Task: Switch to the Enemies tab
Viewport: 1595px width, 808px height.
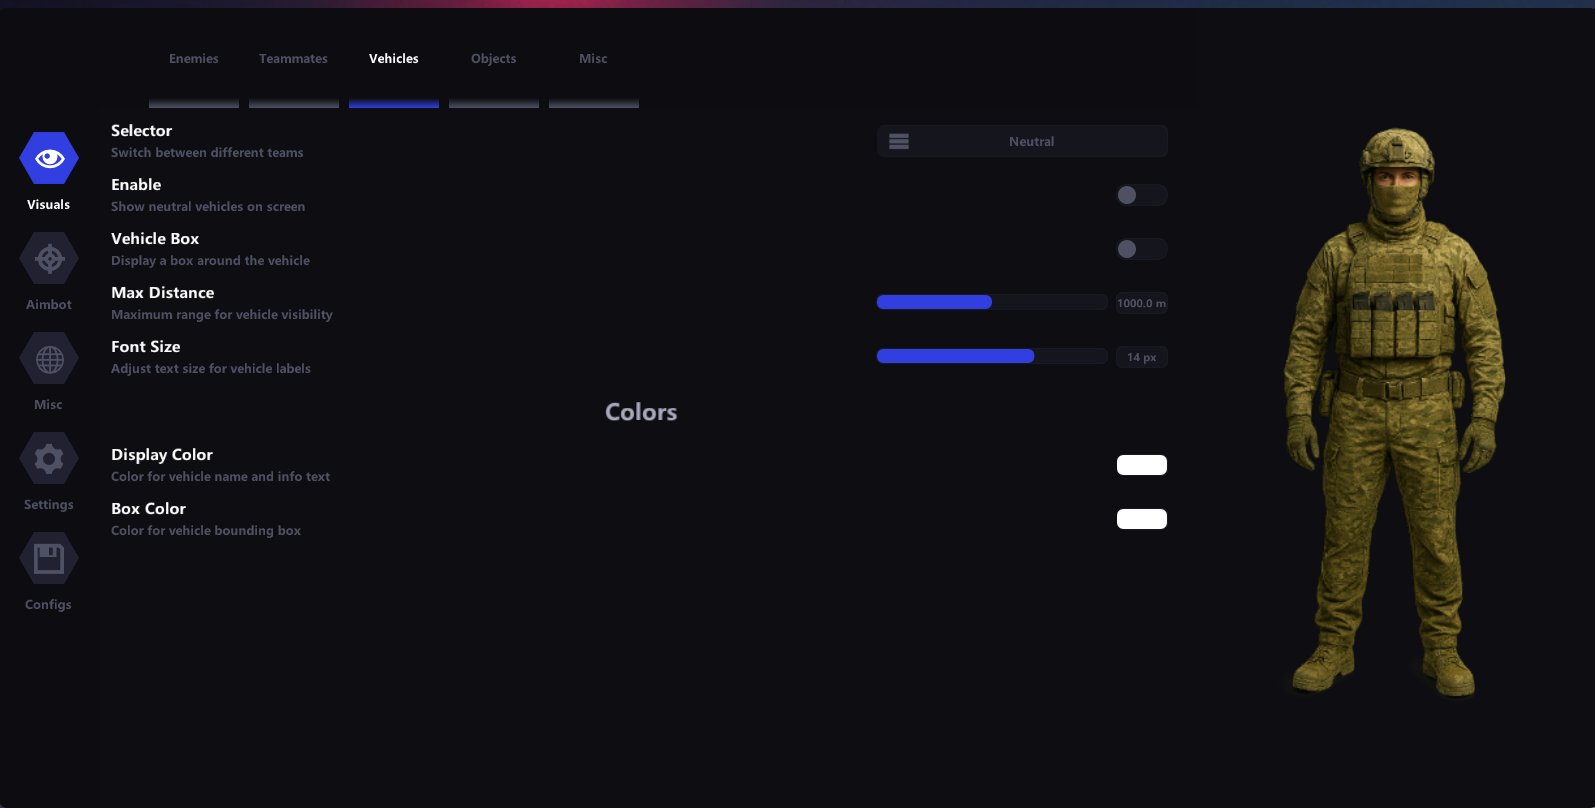Action: click(194, 59)
